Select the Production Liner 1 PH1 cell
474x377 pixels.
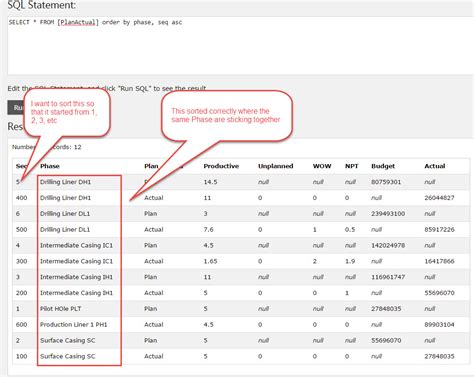73,324
